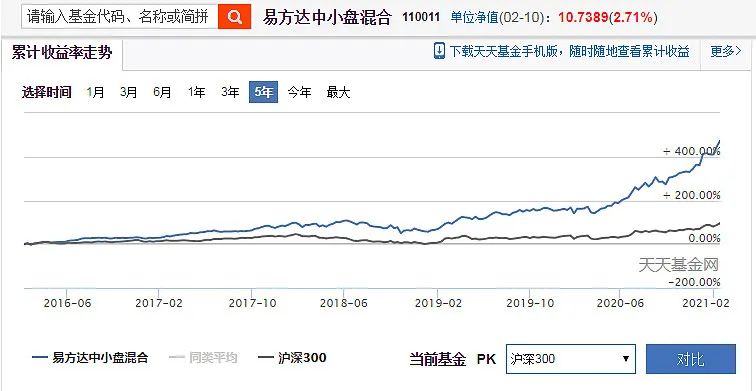The width and height of the screenshot is (756, 391).
Task: Open the 更多 link
Action: pyautogui.click(x=726, y=51)
